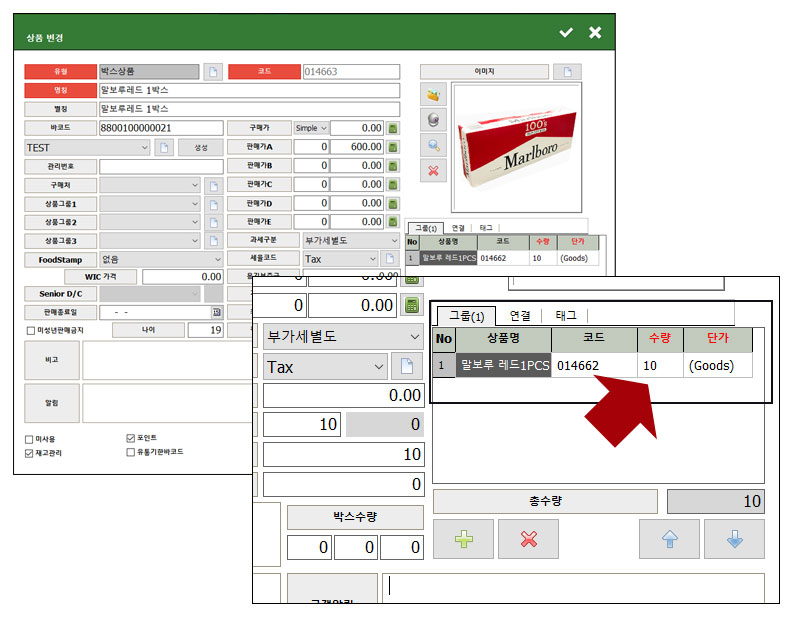This screenshot has width=800, height=618.
Task: Enable the 유통기한바코드 checkbox
Action: tap(131, 452)
